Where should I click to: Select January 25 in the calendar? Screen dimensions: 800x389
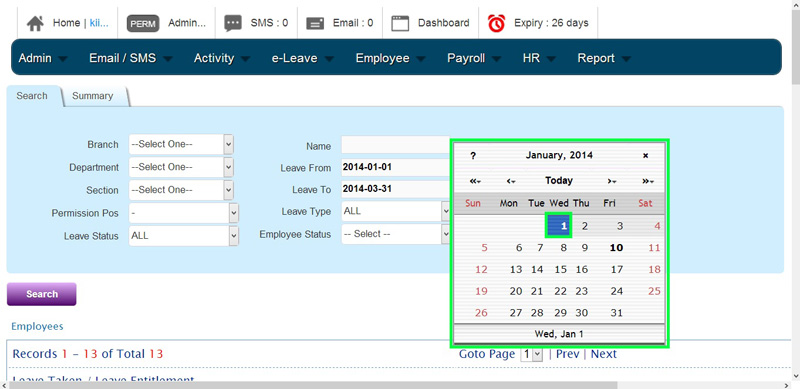coord(654,291)
